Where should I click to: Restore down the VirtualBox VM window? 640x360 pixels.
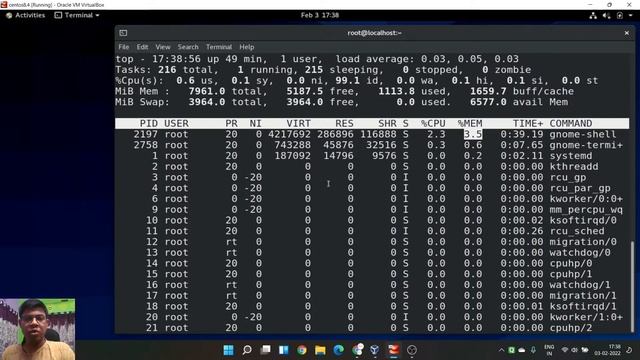coord(609,4)
